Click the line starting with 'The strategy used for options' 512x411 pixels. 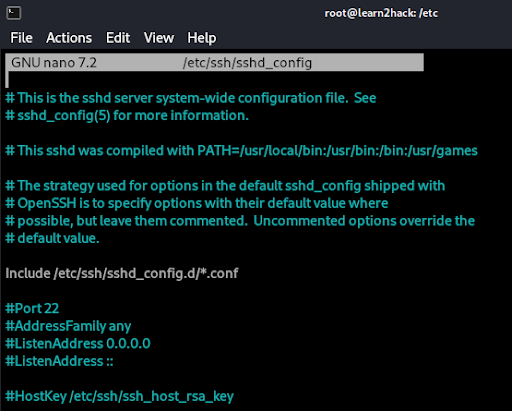click(225, 186)
